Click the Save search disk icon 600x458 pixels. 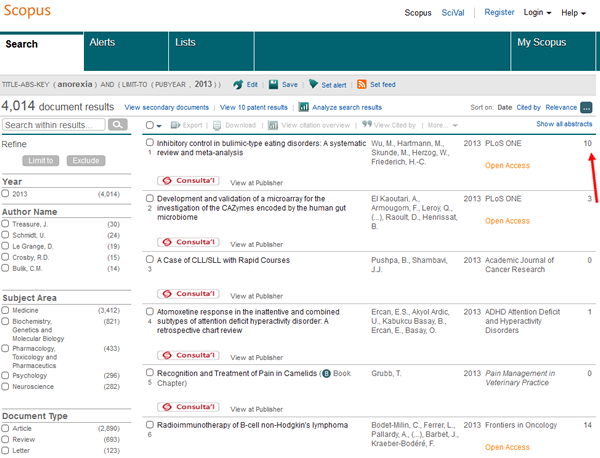tap(275, 86)
